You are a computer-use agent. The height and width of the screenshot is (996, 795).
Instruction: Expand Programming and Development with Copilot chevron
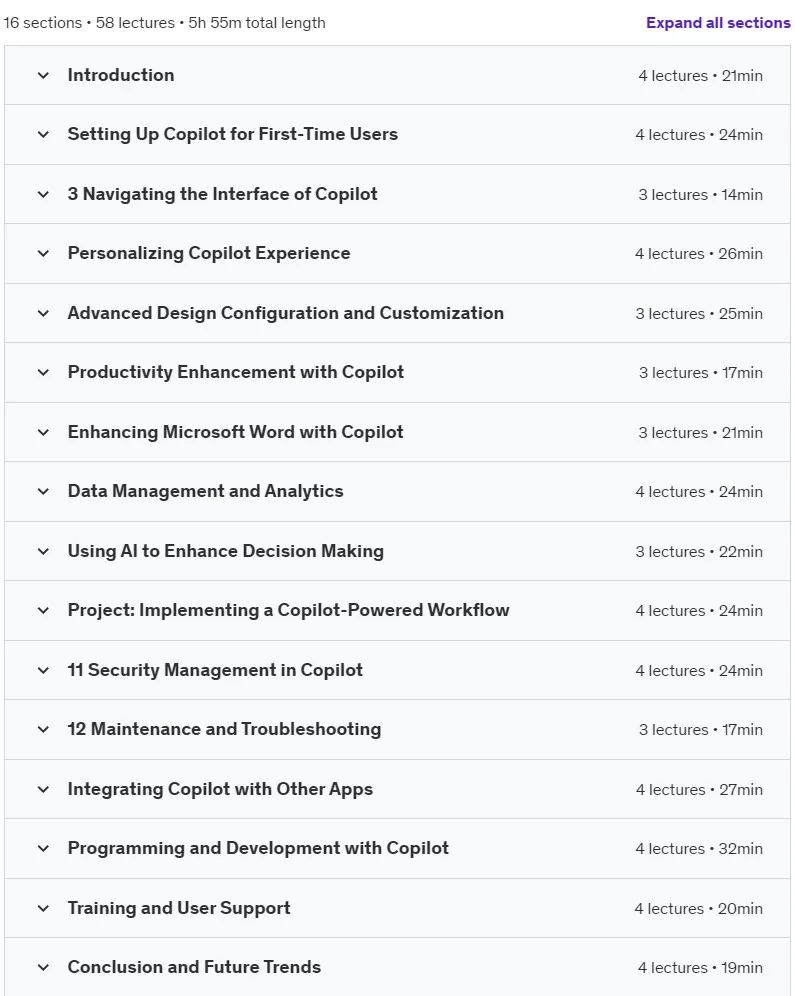pyautogui.click(x=43, y=849)
